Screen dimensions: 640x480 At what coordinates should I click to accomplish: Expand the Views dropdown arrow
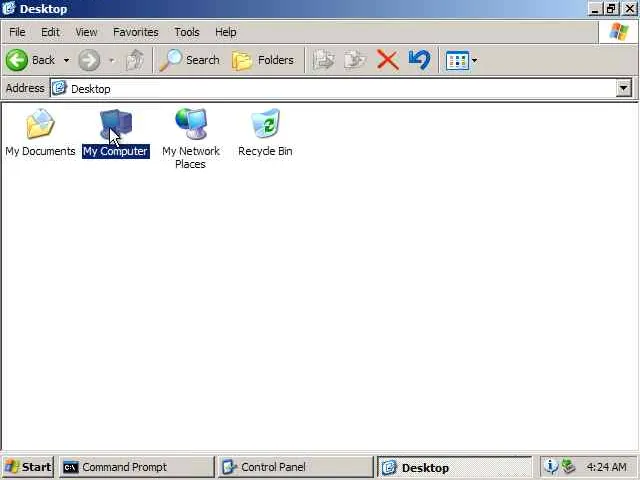474,60
